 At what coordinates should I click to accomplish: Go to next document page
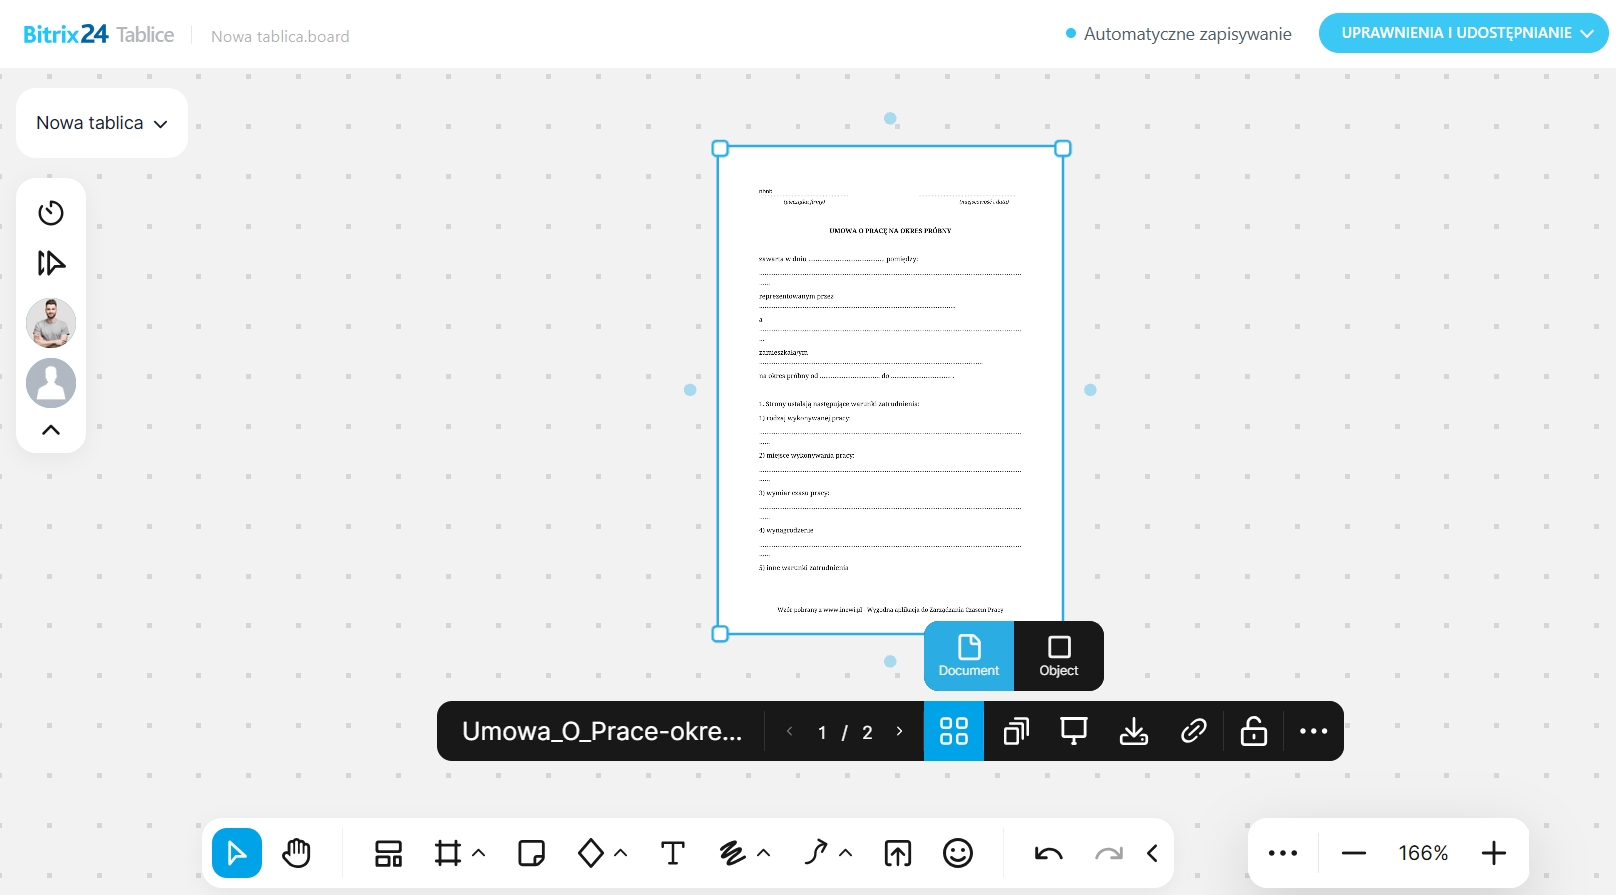click(899, 732)
